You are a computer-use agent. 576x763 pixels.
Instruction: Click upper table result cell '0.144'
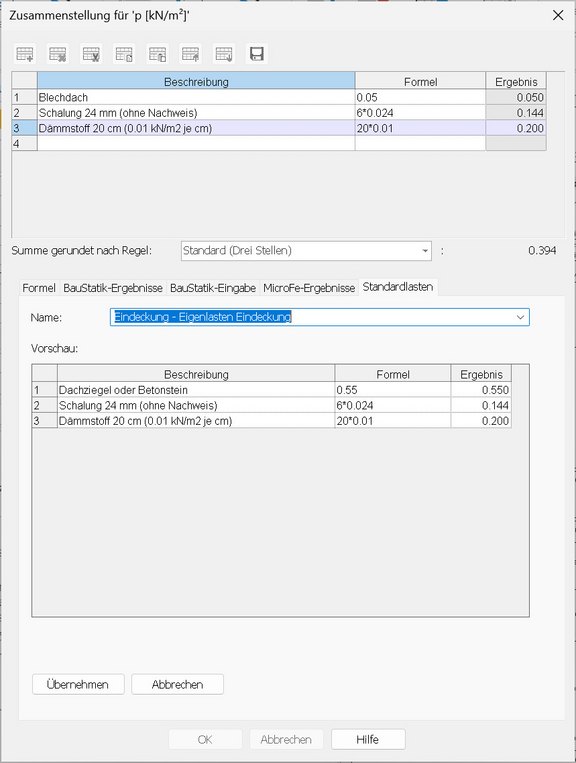516,113
